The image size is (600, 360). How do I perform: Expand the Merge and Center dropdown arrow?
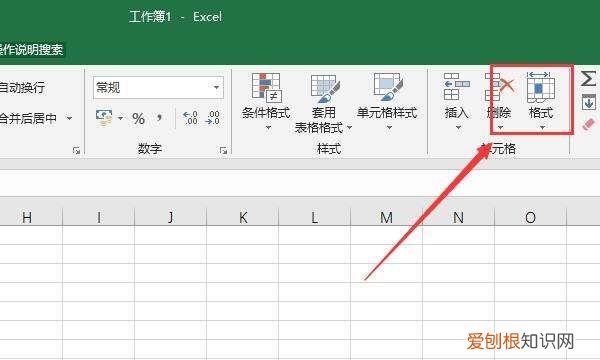(69, 118)
